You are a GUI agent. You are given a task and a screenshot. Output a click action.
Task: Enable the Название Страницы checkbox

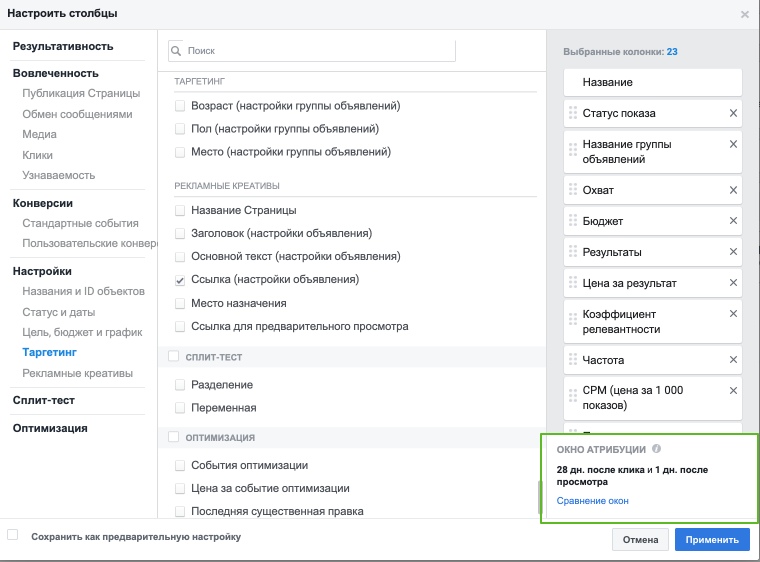(x=180, y=210)
